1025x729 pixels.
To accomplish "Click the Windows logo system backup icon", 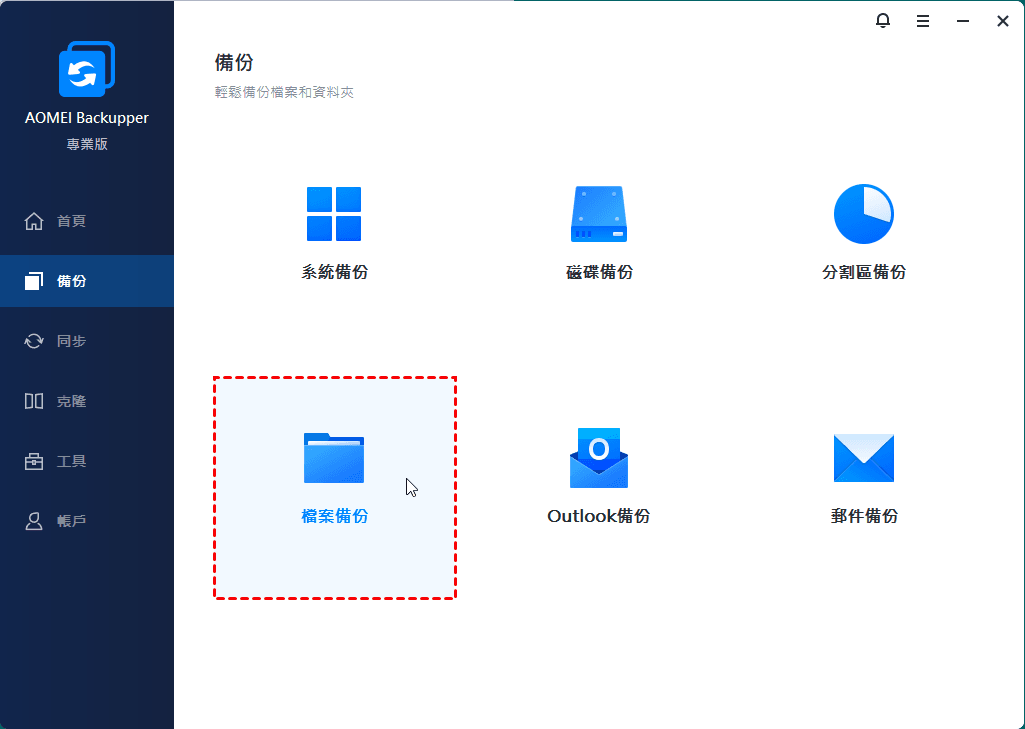I will click(x=334, y=214).
